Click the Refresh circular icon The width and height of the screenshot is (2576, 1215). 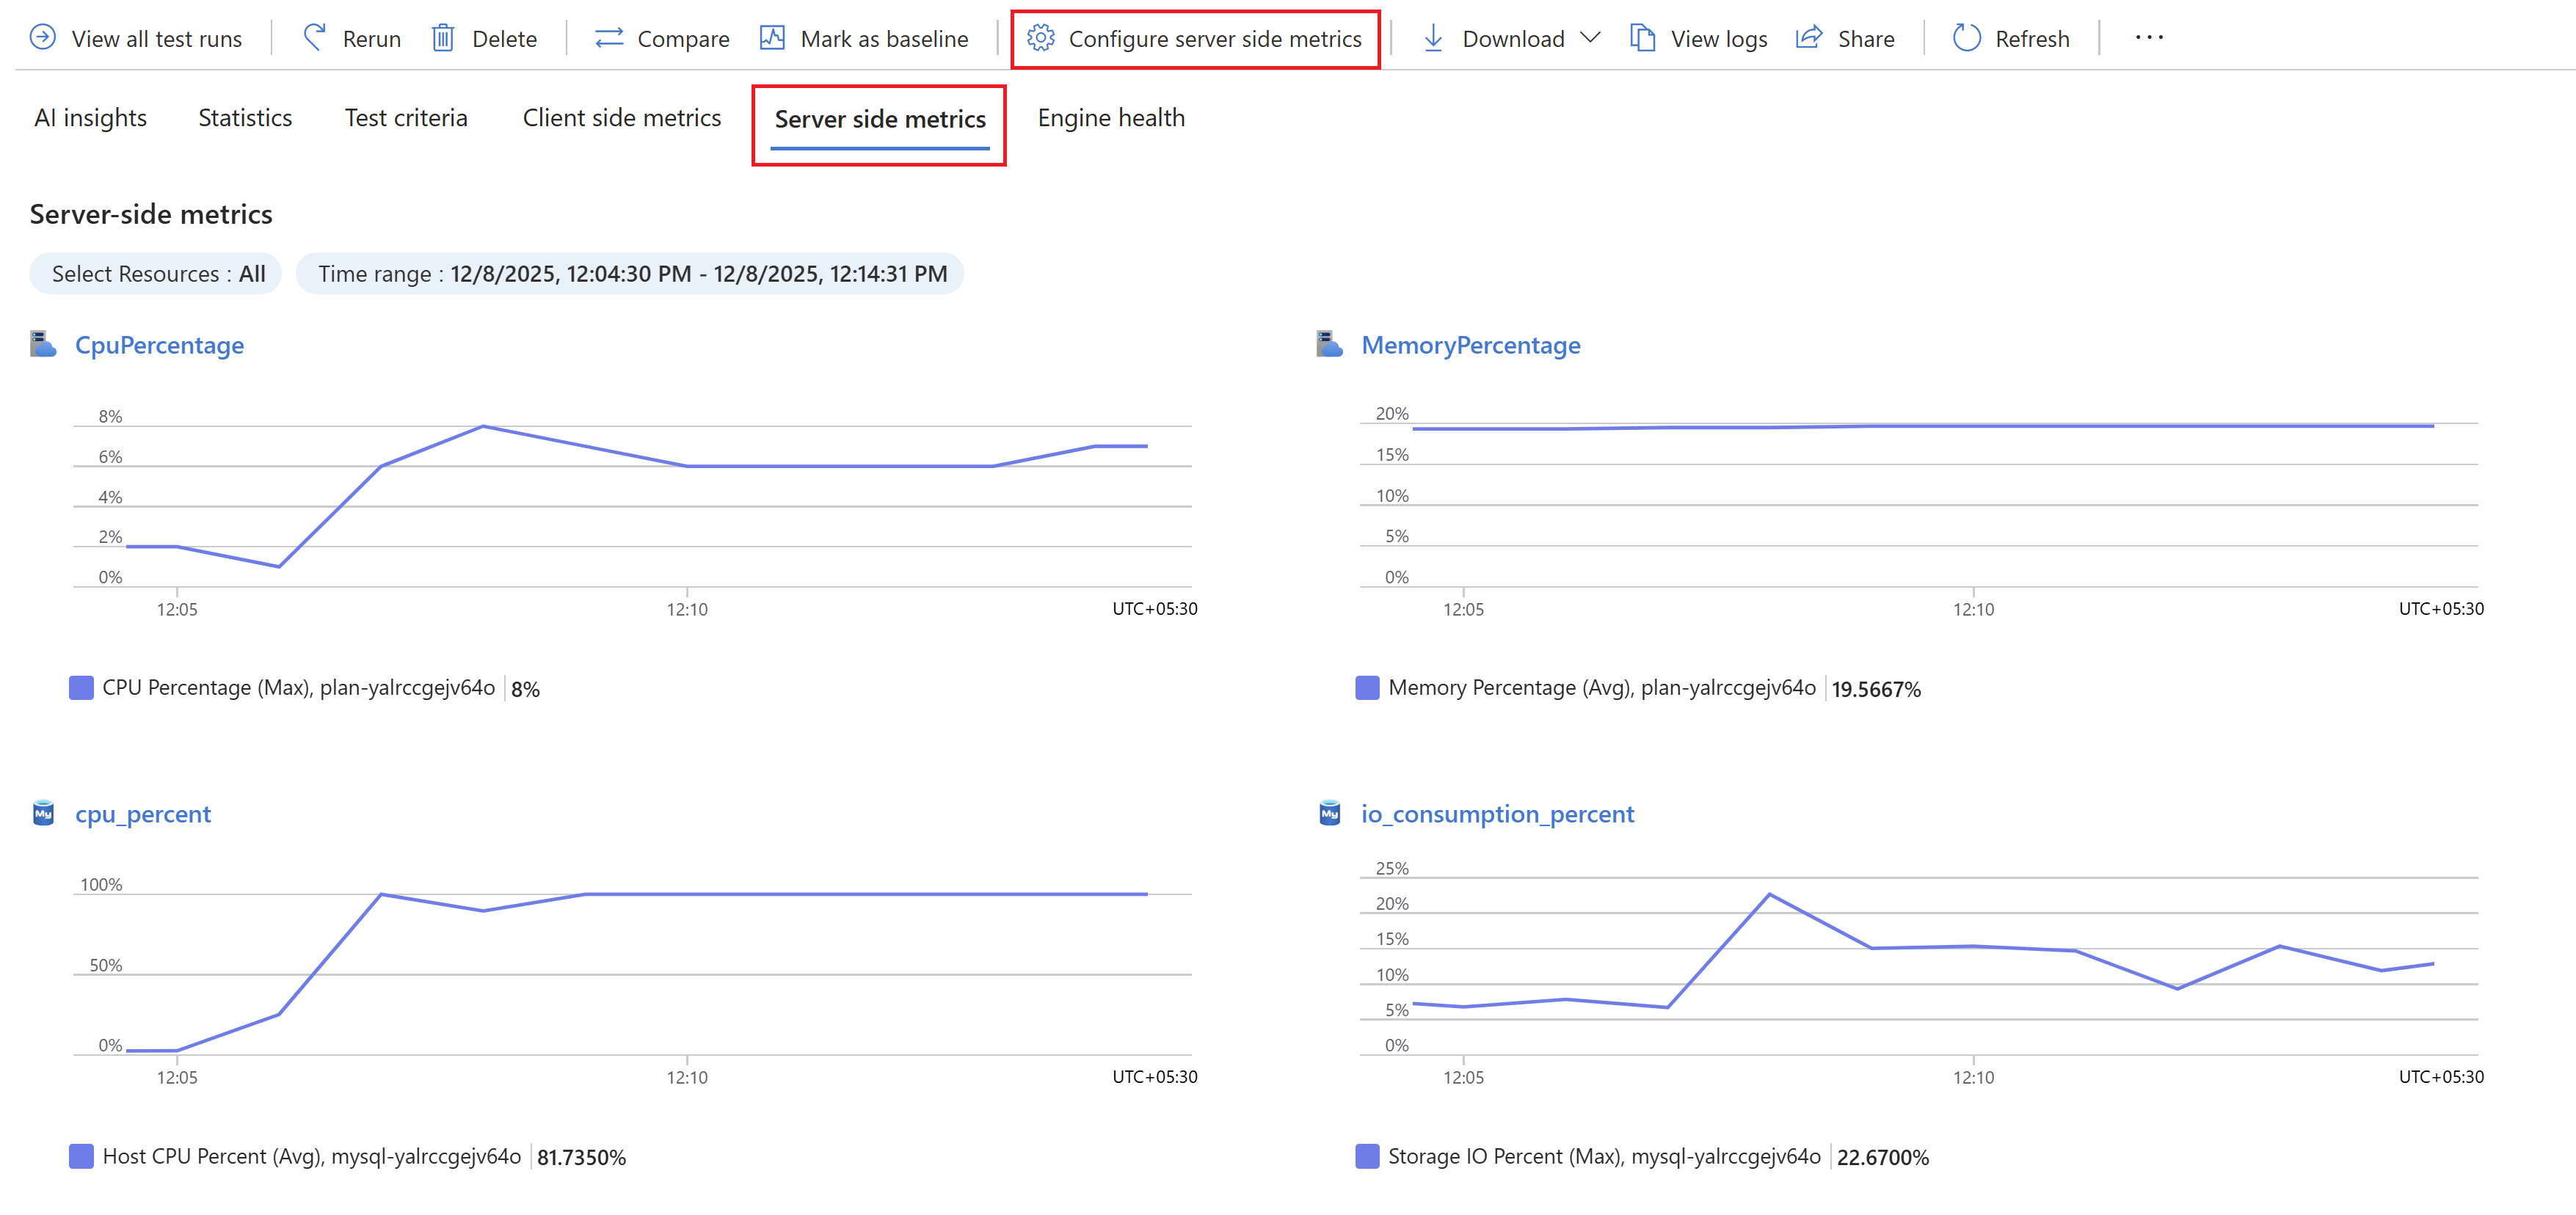[1966, 38]
